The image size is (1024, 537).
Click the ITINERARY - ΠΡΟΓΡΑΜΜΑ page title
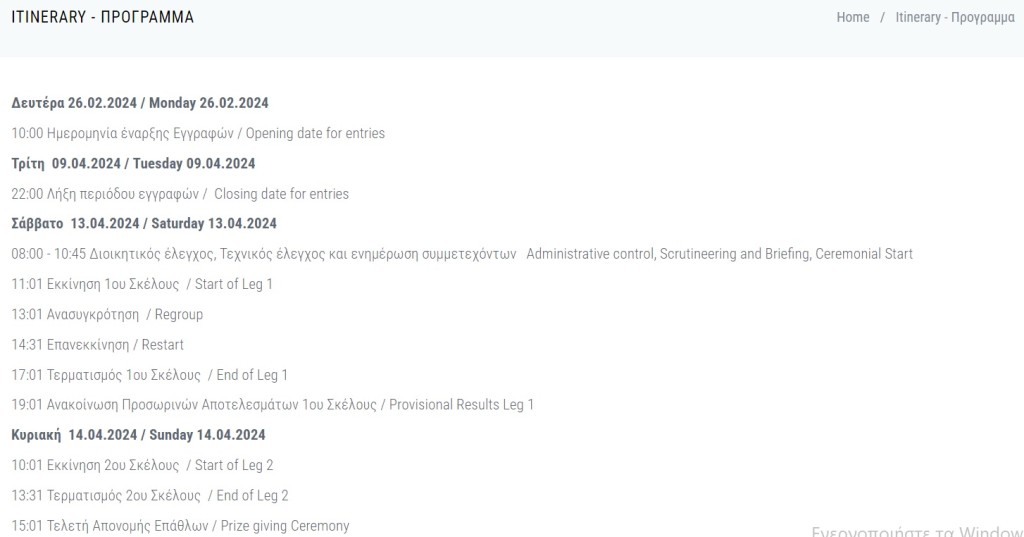coord(103,17)
